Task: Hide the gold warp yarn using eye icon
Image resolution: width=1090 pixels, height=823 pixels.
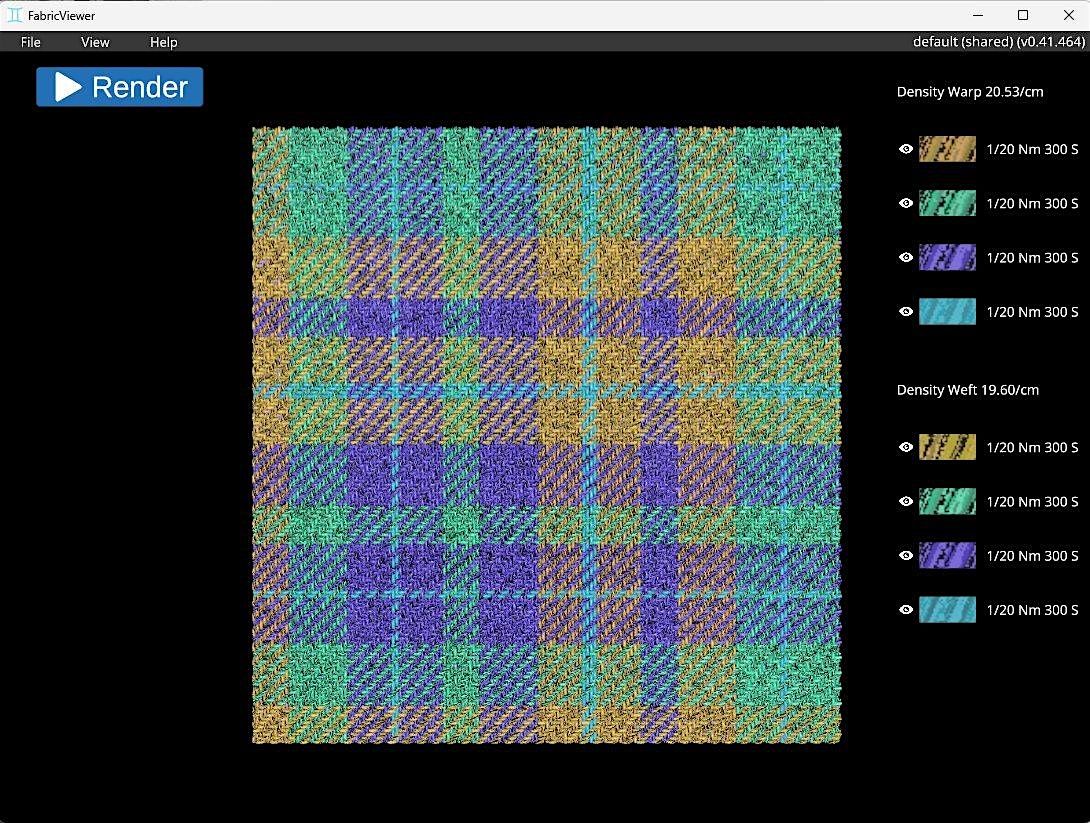Action: [x=906, y=149]
